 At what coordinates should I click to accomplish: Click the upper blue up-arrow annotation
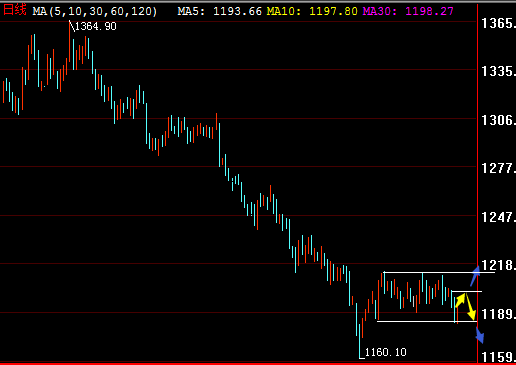pyautogui.click(x=475, y=276)
